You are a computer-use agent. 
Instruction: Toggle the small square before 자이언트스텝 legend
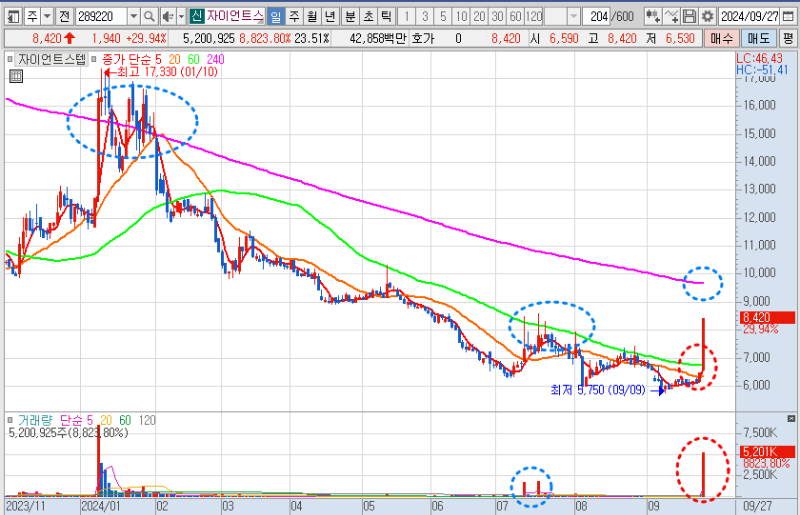tap(10, 59)
